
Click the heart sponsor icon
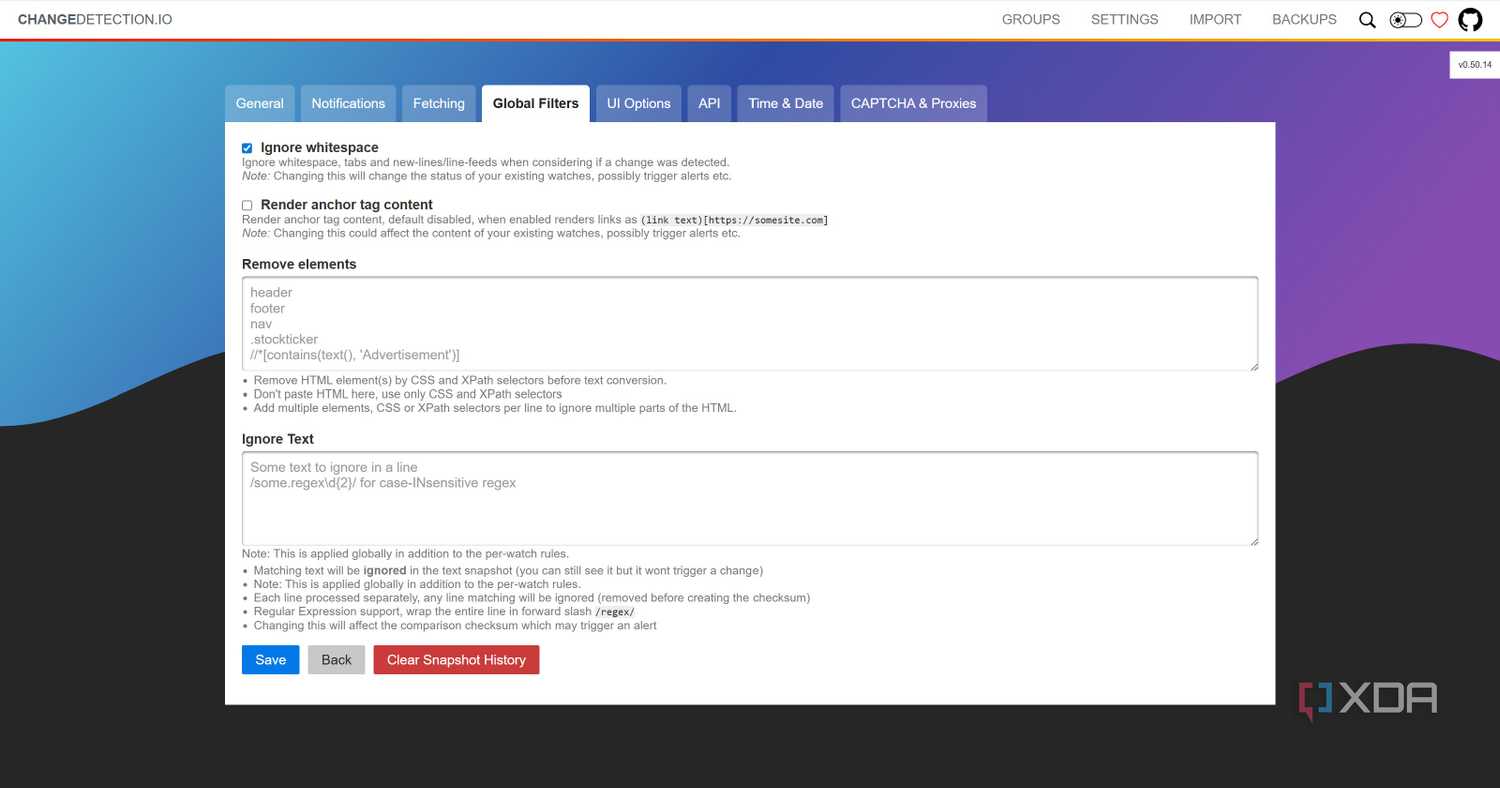click(x=1439, y=19)
